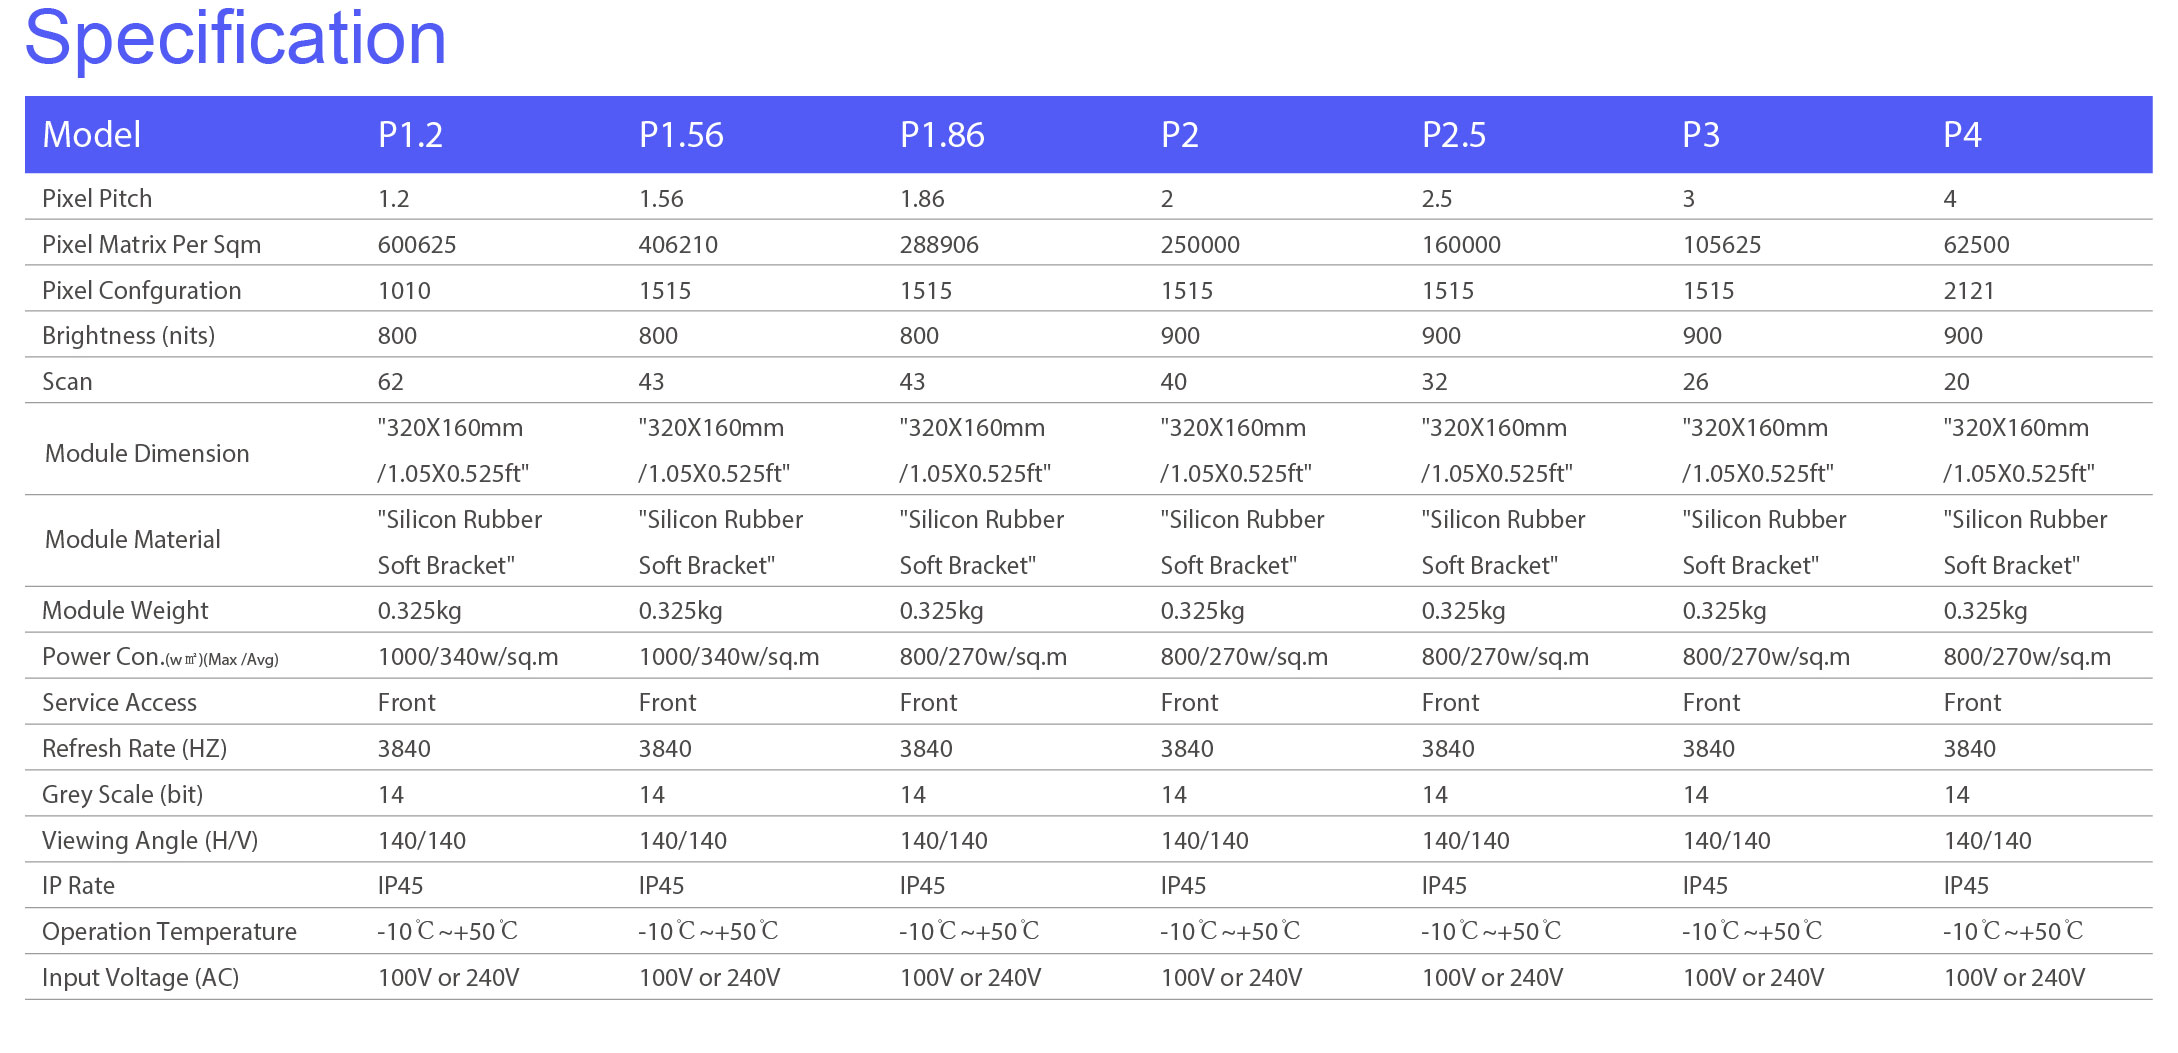2178x1053 pixels.
Task: Click the Specification heading
Action: tap(235, 40)
